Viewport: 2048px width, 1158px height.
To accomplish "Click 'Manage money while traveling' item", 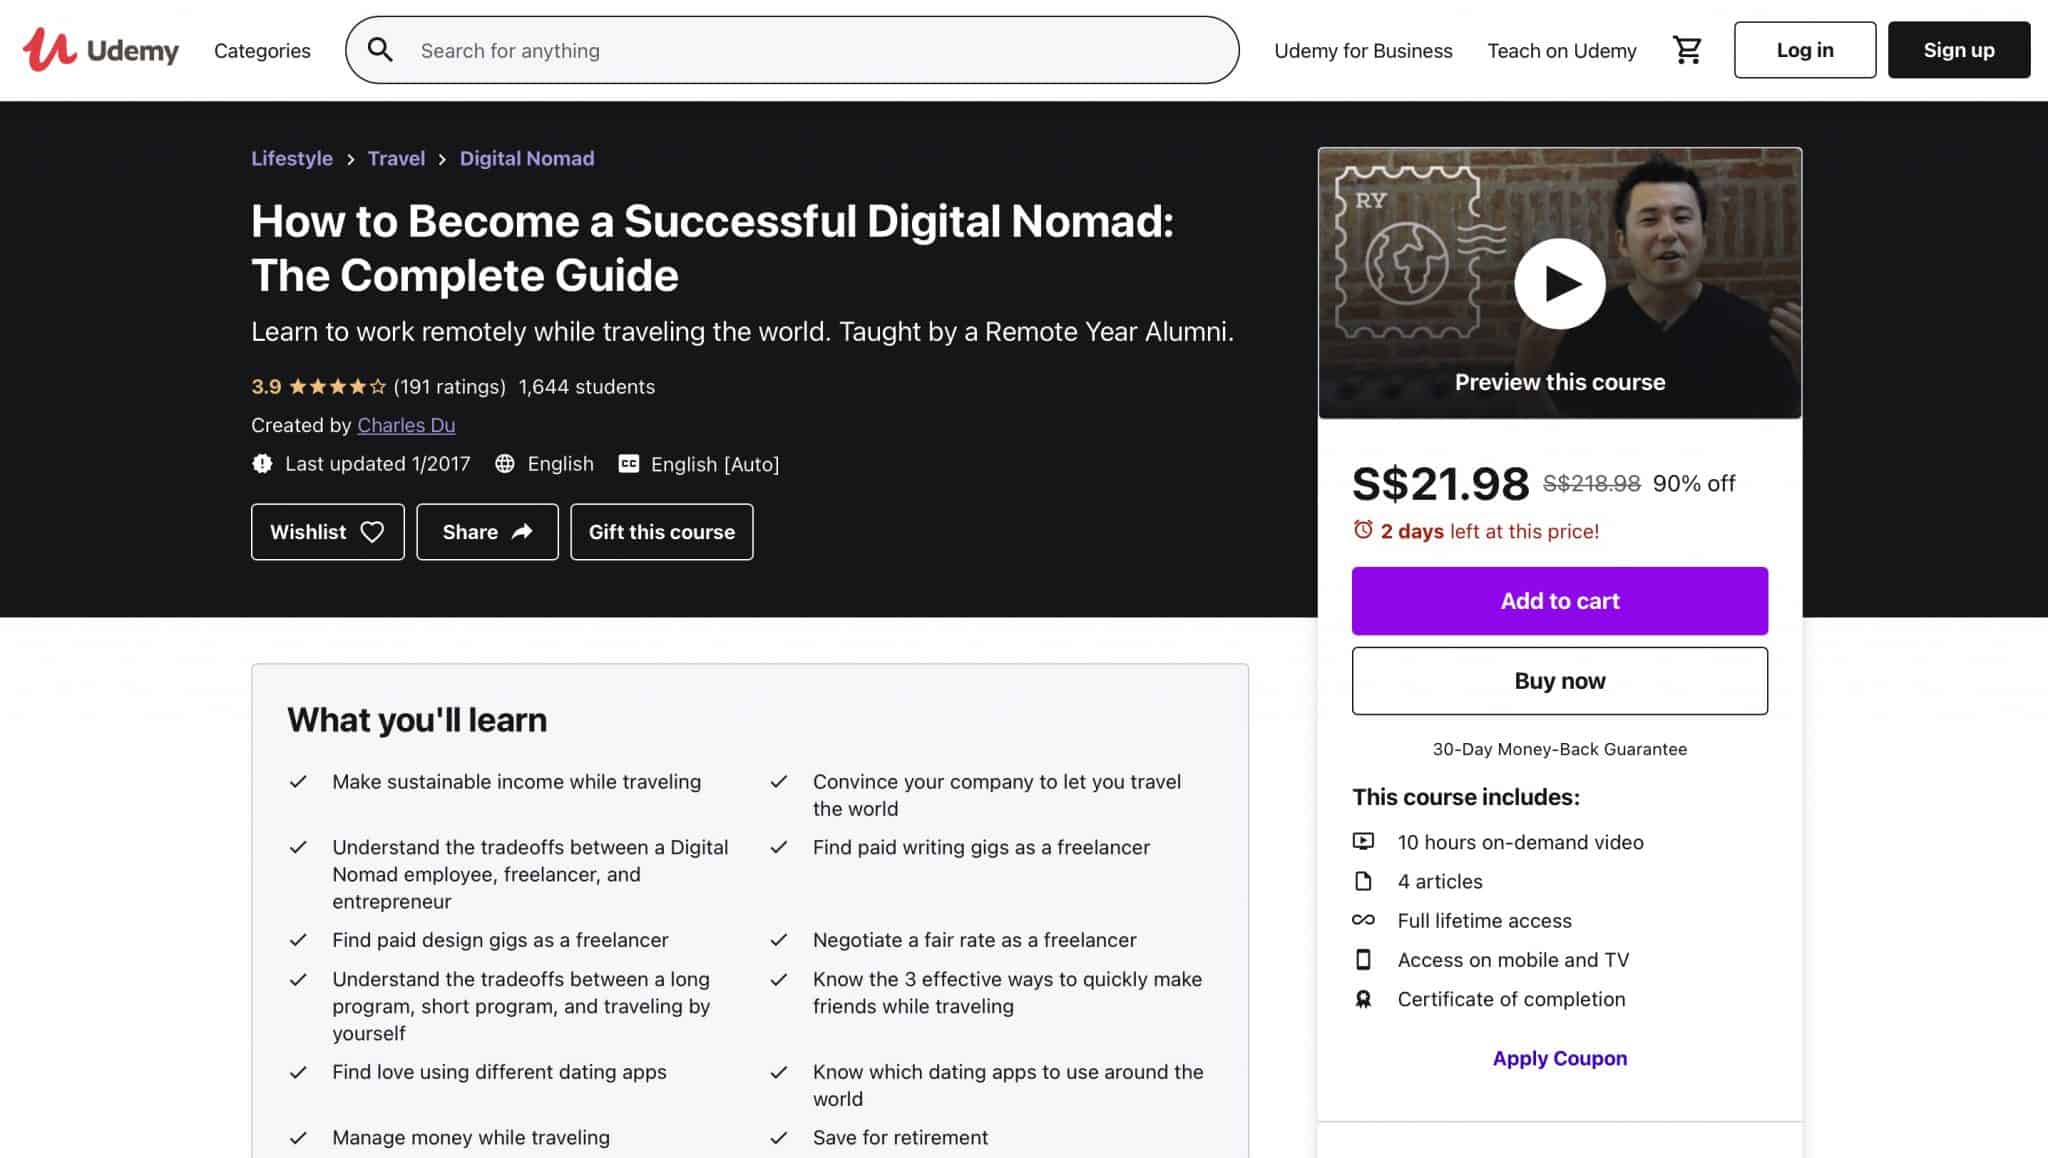I will tap(470, 1137).
